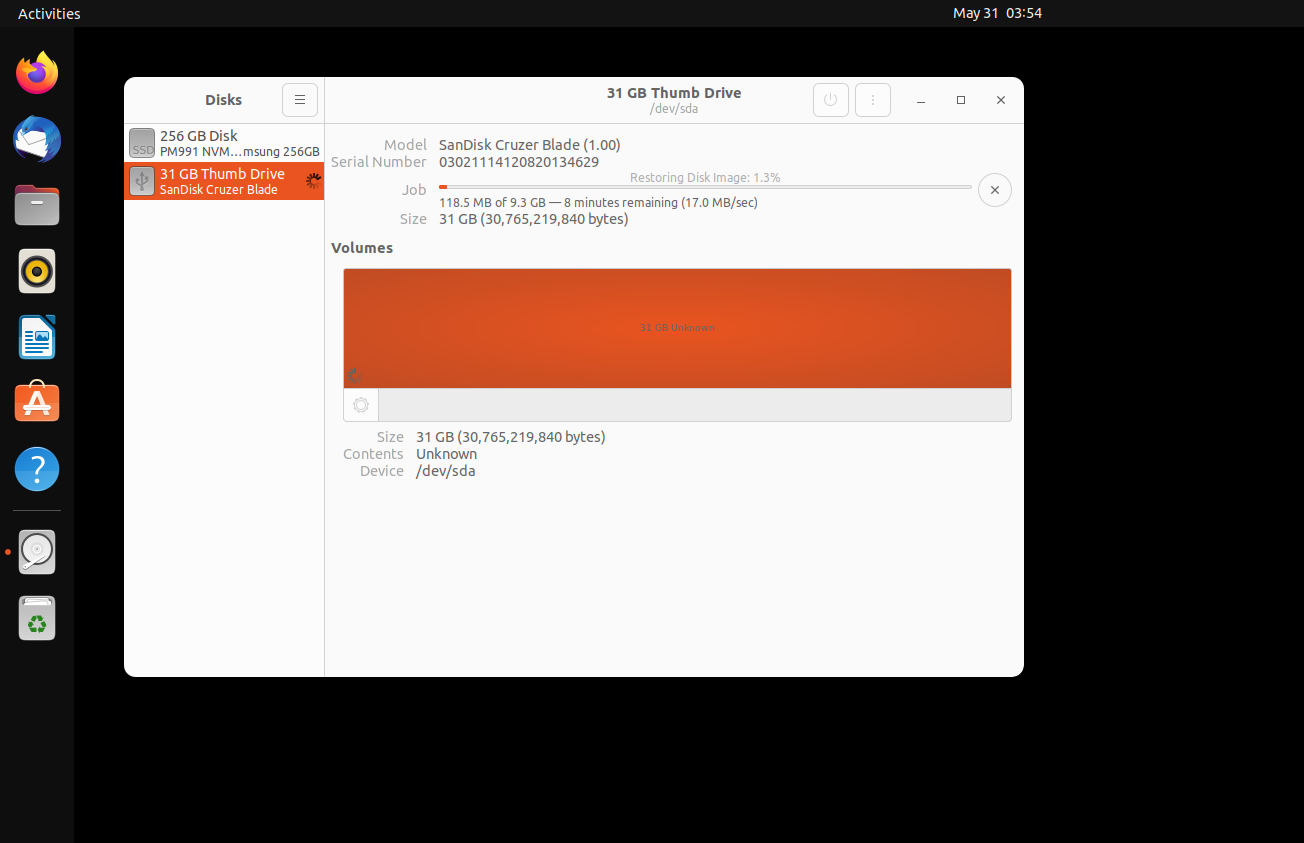1304x843 pixels.
Task: Open Trash from the dock
Action: [37, 618]
